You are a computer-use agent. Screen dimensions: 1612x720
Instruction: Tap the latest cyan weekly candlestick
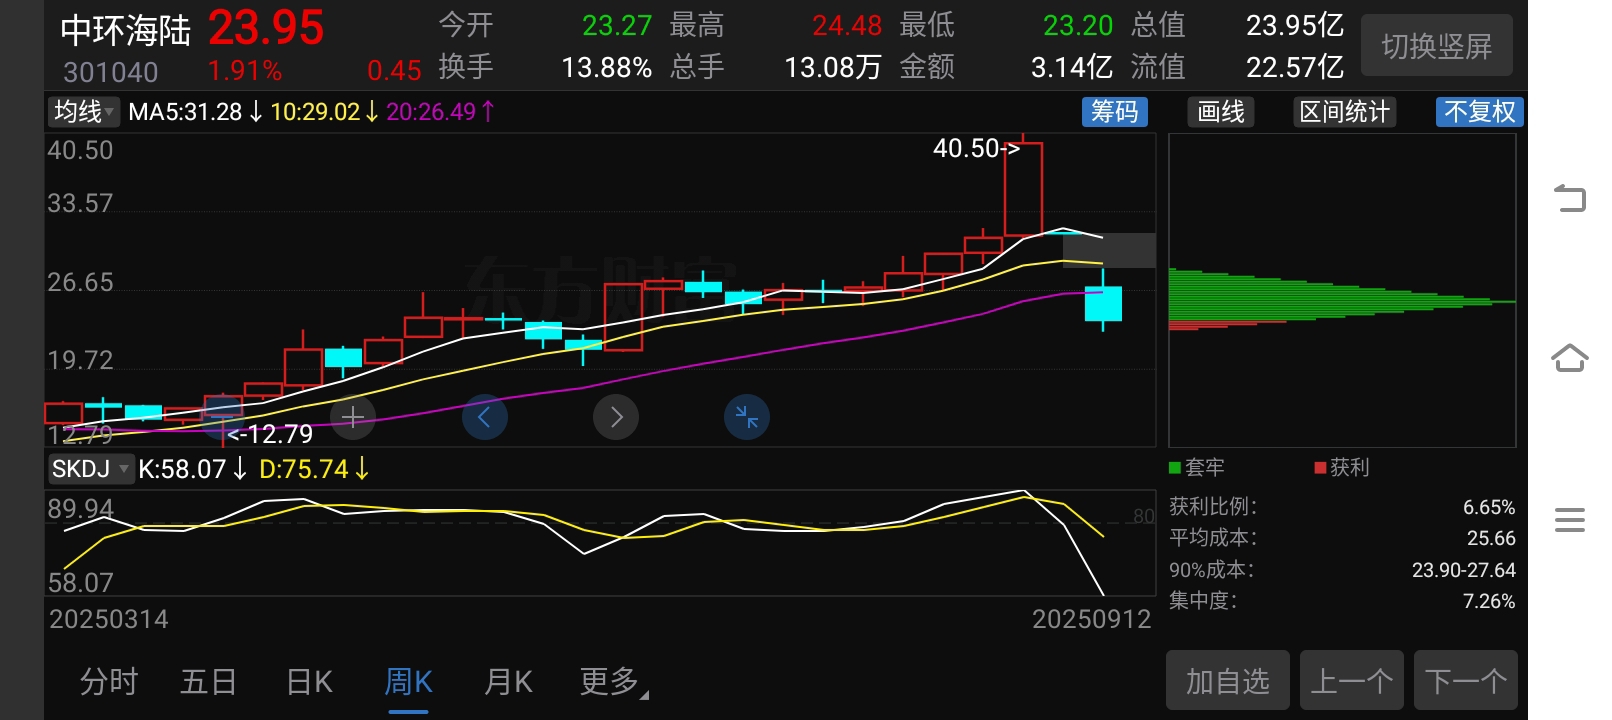(x=1103, y=302)
